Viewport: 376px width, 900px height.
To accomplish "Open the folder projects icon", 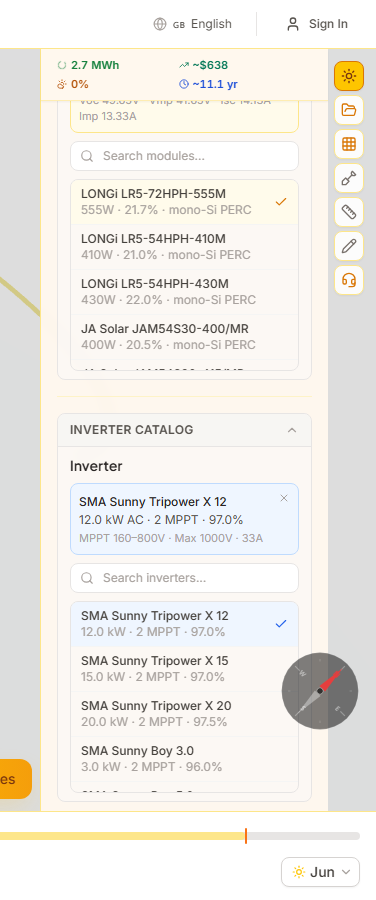I will coord(348,110).
